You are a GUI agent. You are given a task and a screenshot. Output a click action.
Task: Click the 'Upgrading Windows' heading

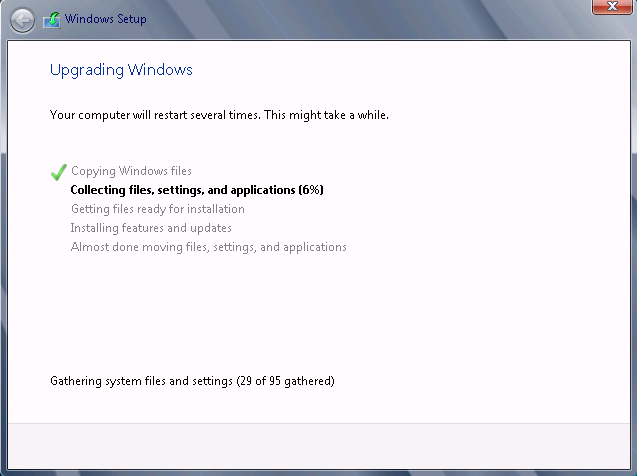pos(121,70)
